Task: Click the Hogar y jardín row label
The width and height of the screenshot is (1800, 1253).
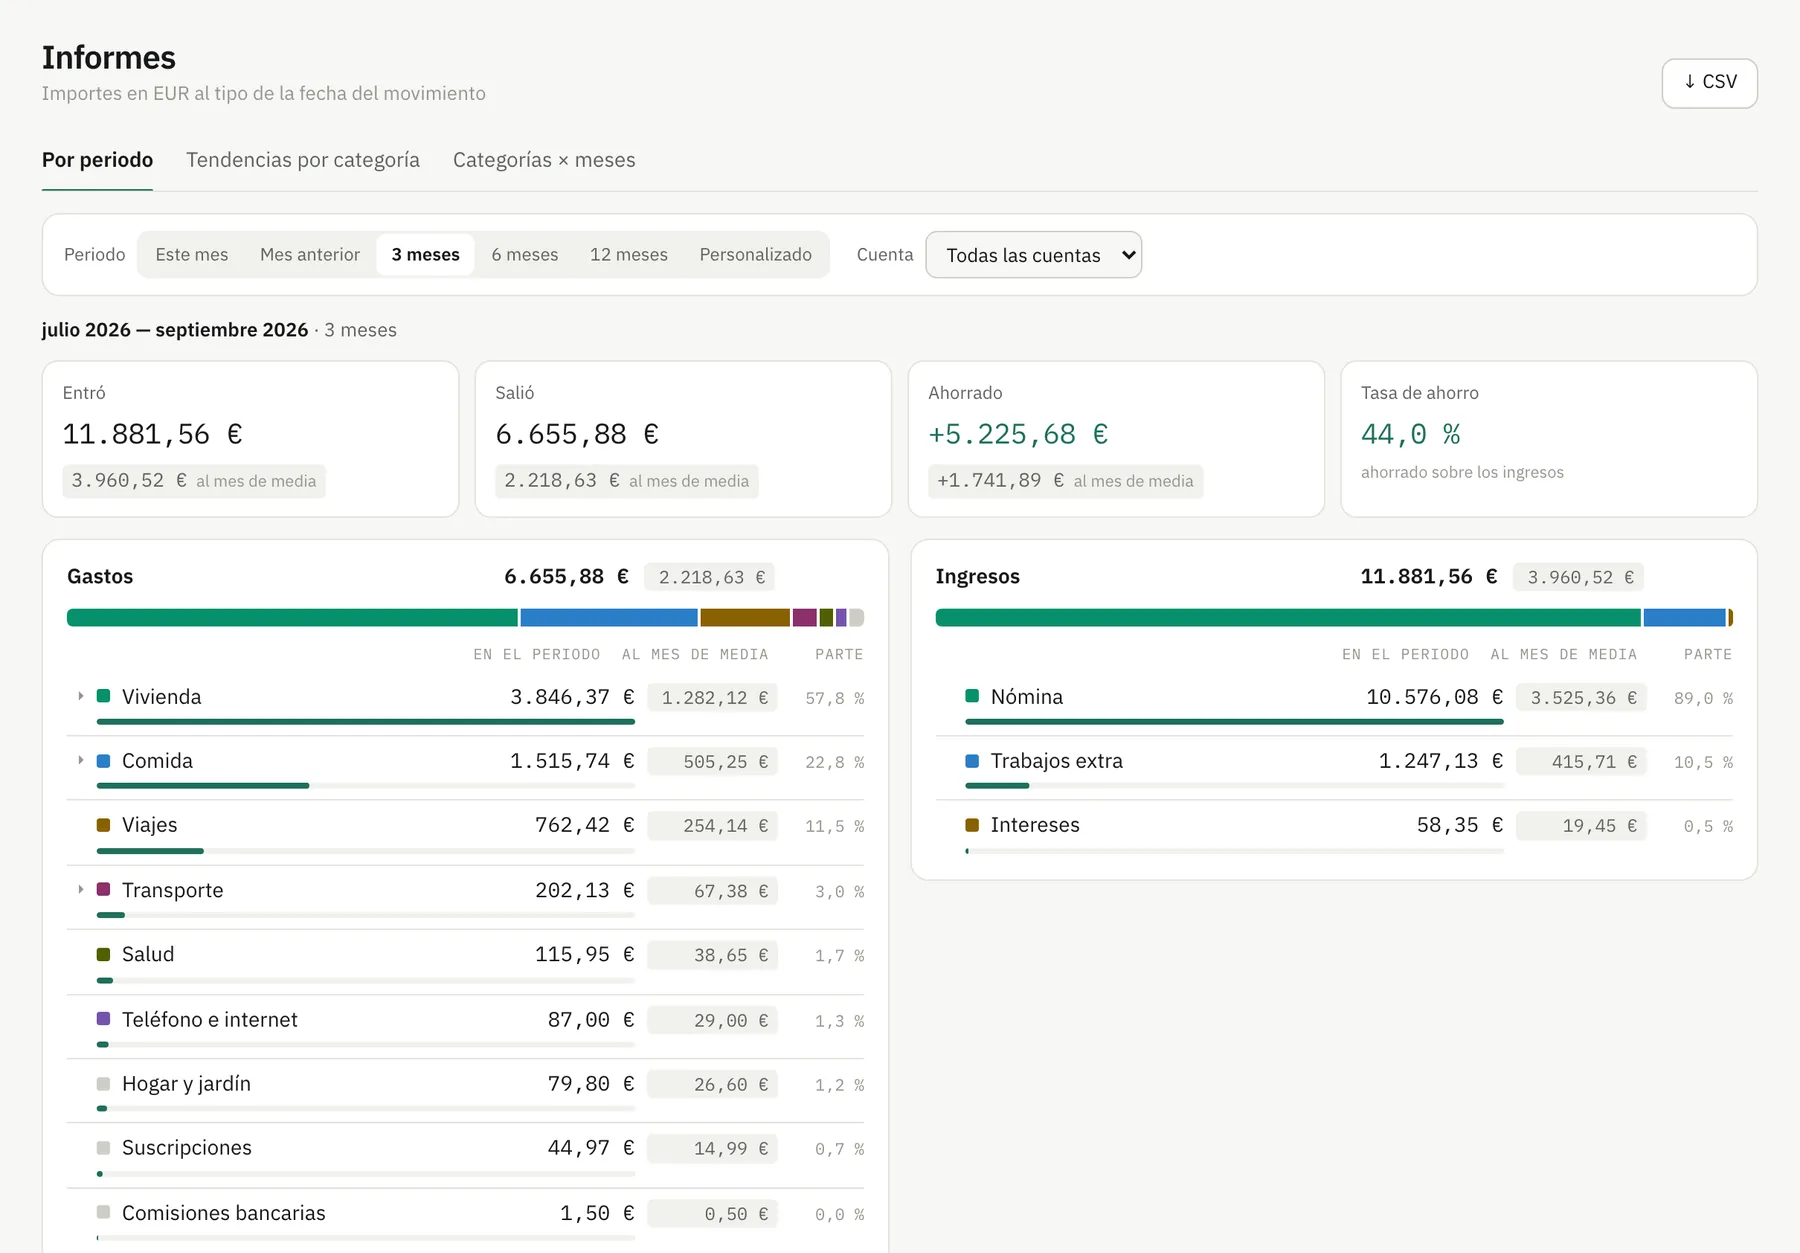Action: (x=186, y=1084)
